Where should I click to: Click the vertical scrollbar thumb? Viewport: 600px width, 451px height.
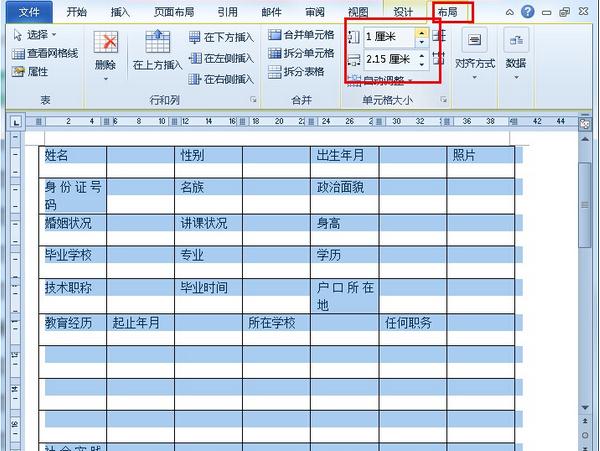point(585,205)
